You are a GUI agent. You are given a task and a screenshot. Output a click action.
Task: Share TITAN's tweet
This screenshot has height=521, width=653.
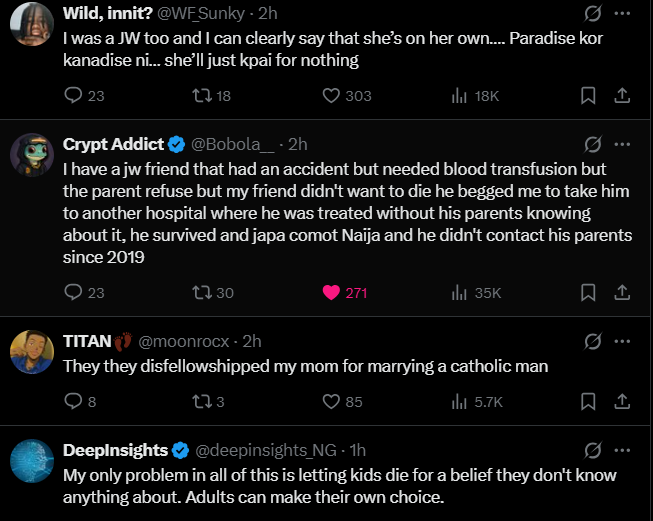click(x=621, y=402)
